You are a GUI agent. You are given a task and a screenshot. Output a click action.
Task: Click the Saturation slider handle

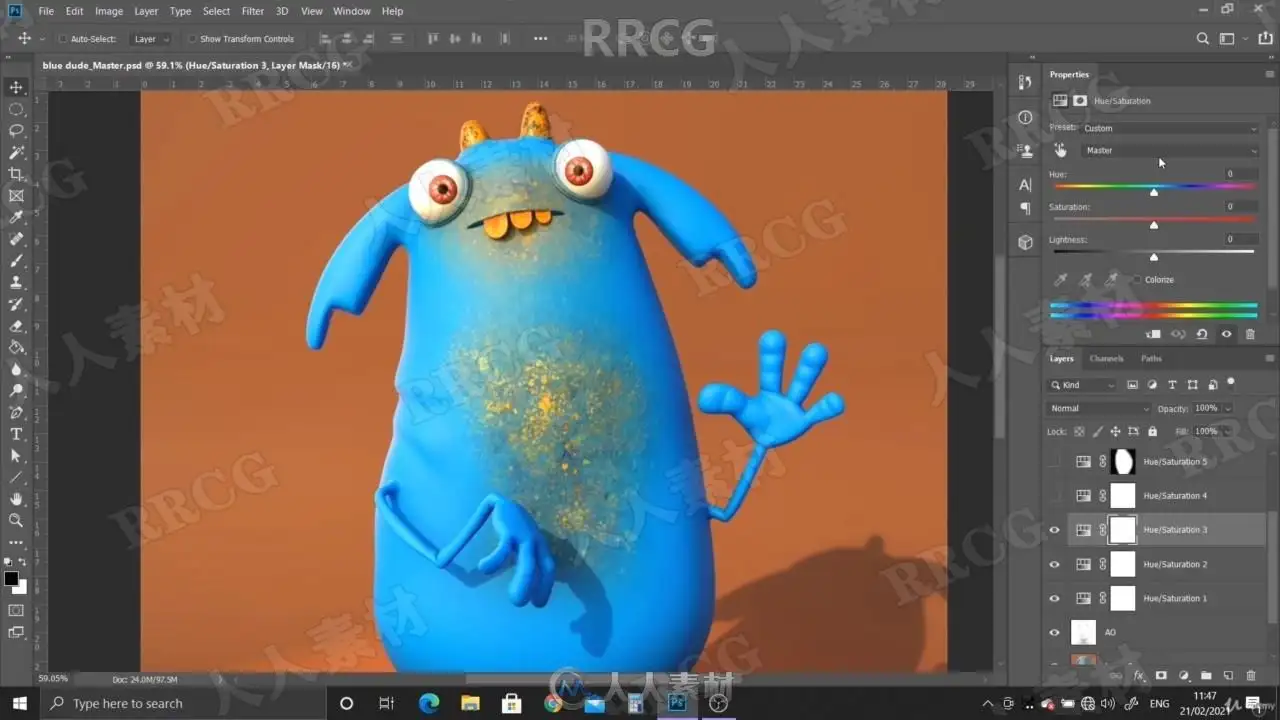pos(1154,225)
